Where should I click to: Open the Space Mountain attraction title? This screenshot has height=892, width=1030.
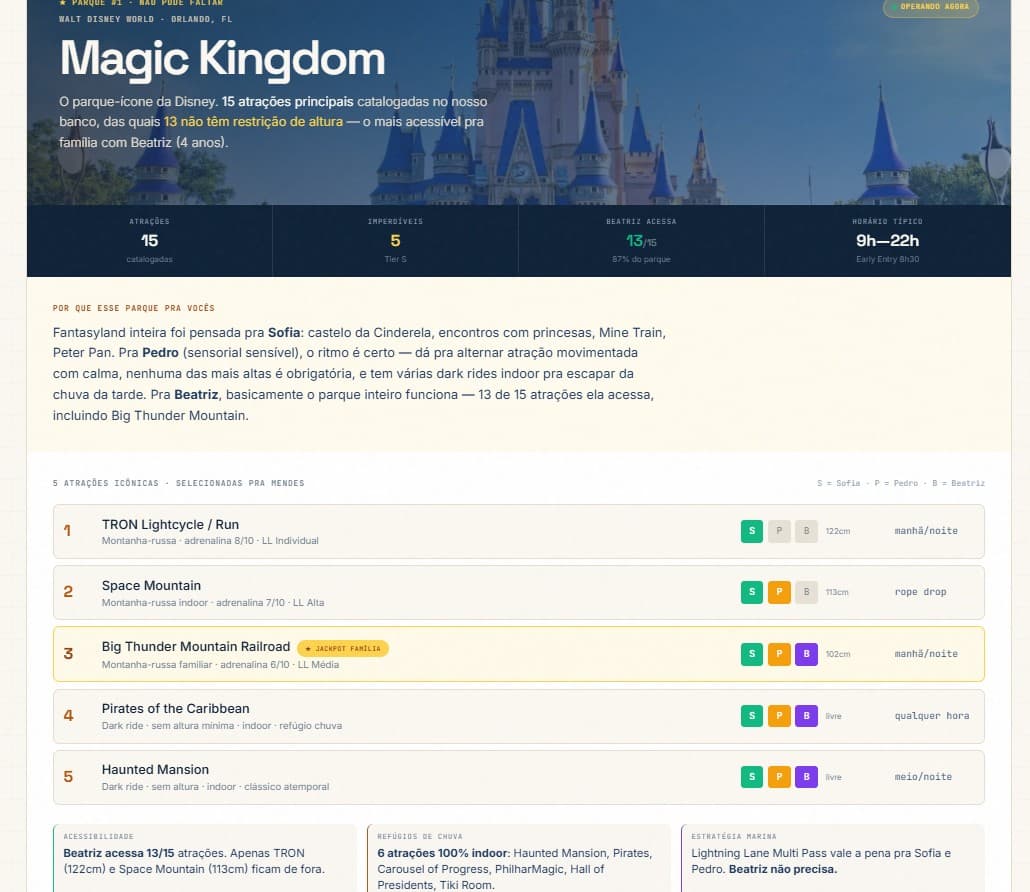(x=151, y=585)
